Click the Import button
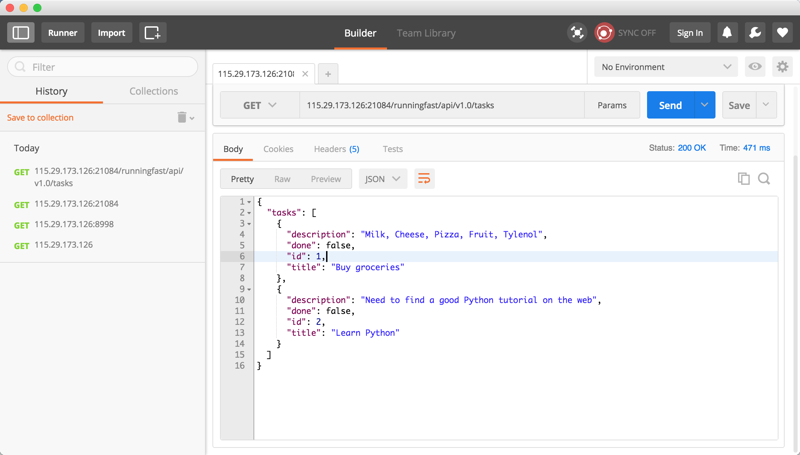The height and width of the screenshot is (455, 800). click(x=111, y=33)
